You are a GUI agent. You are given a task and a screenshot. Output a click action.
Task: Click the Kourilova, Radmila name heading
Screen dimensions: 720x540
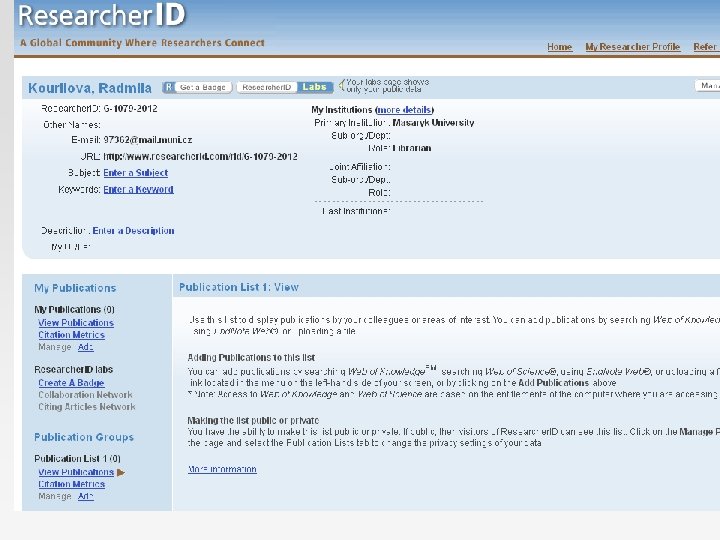90,88
